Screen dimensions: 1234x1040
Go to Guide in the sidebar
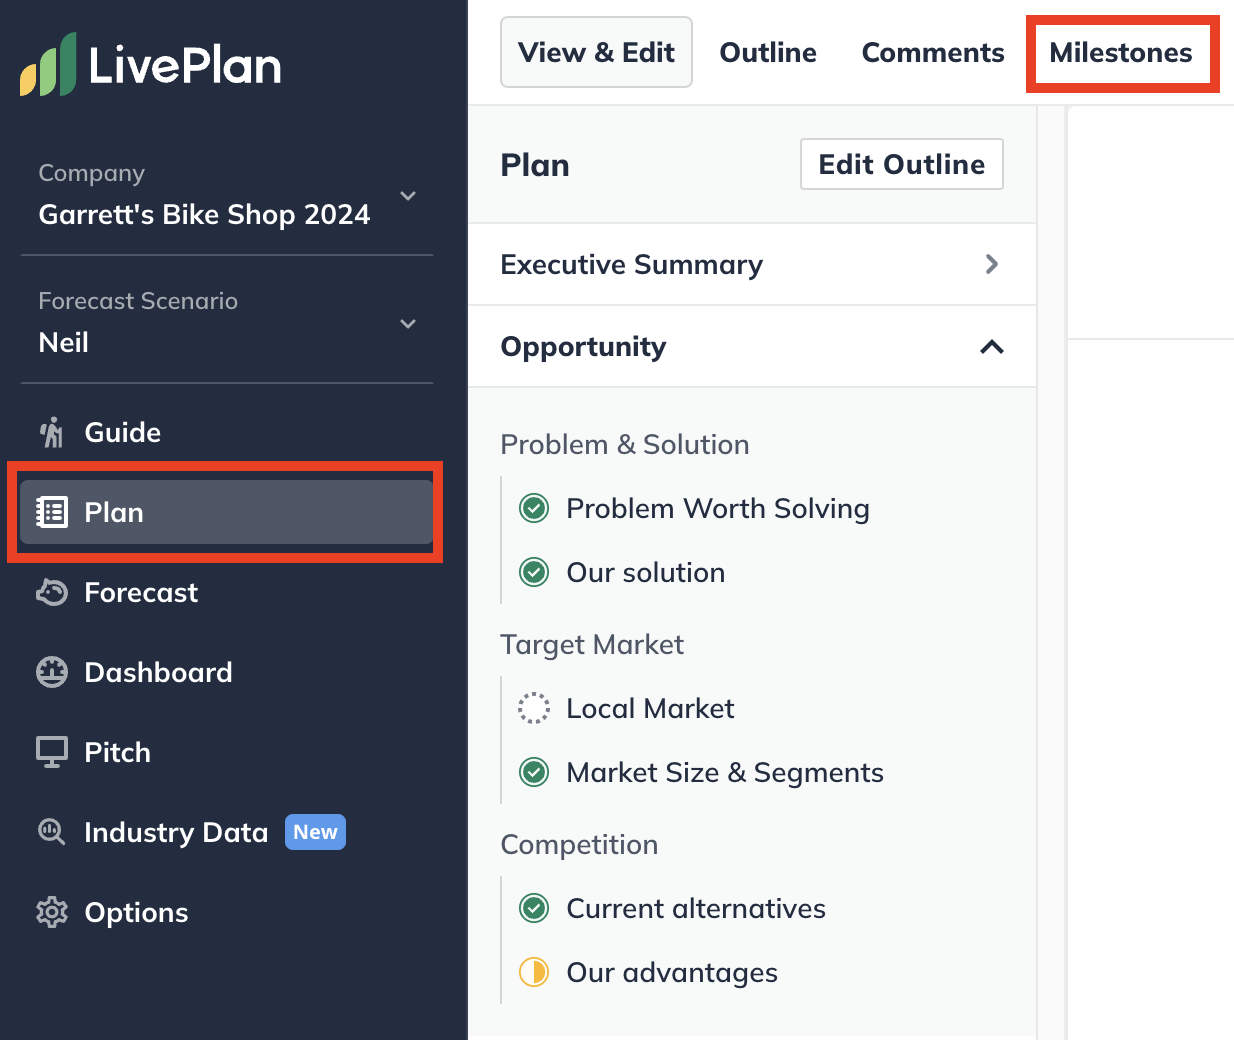pos(227,432)
